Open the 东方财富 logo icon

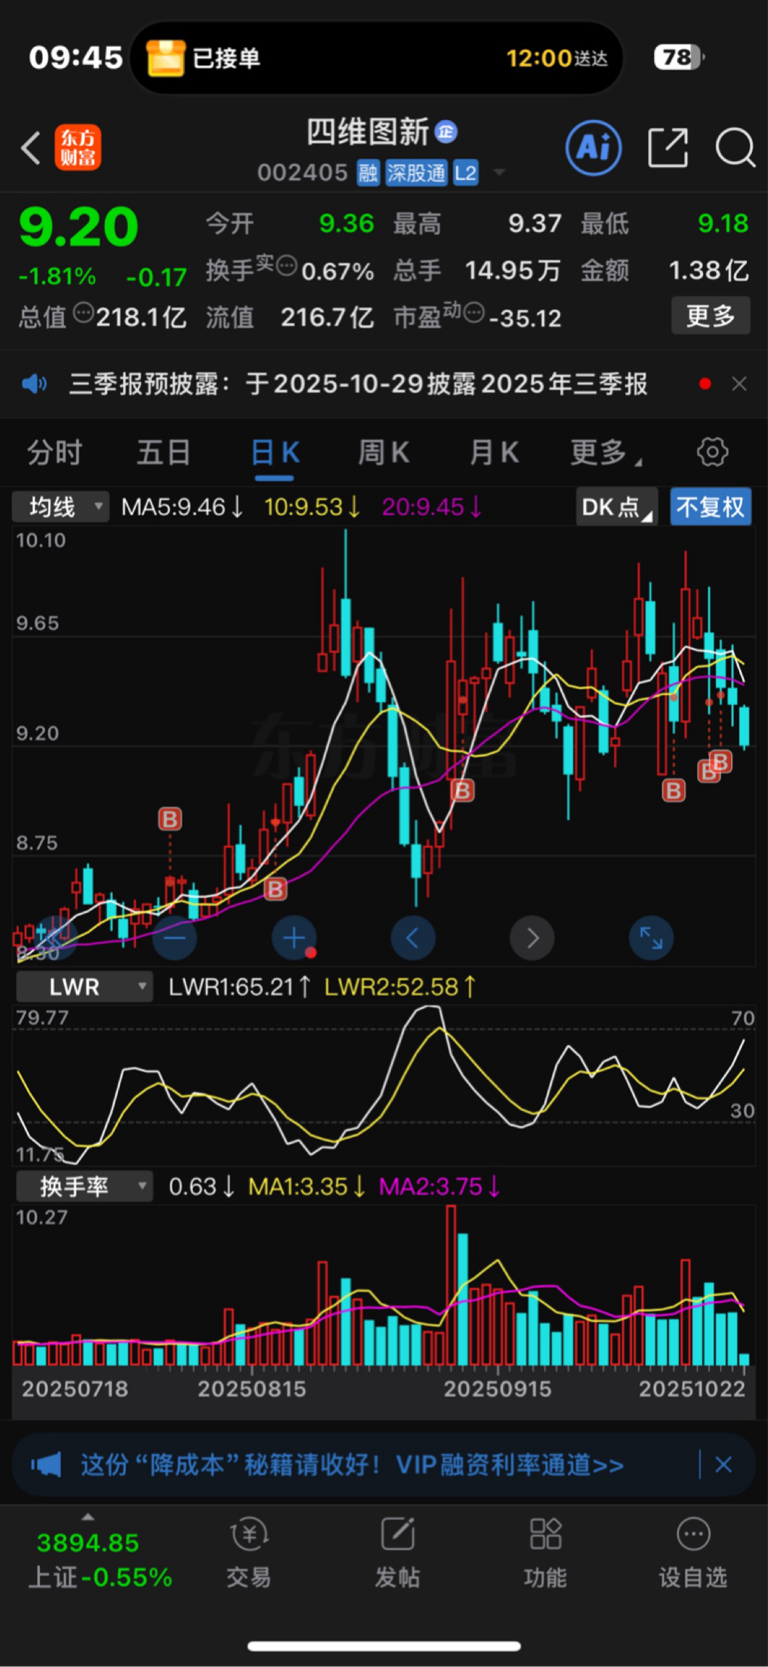click(x=78, y=148)
